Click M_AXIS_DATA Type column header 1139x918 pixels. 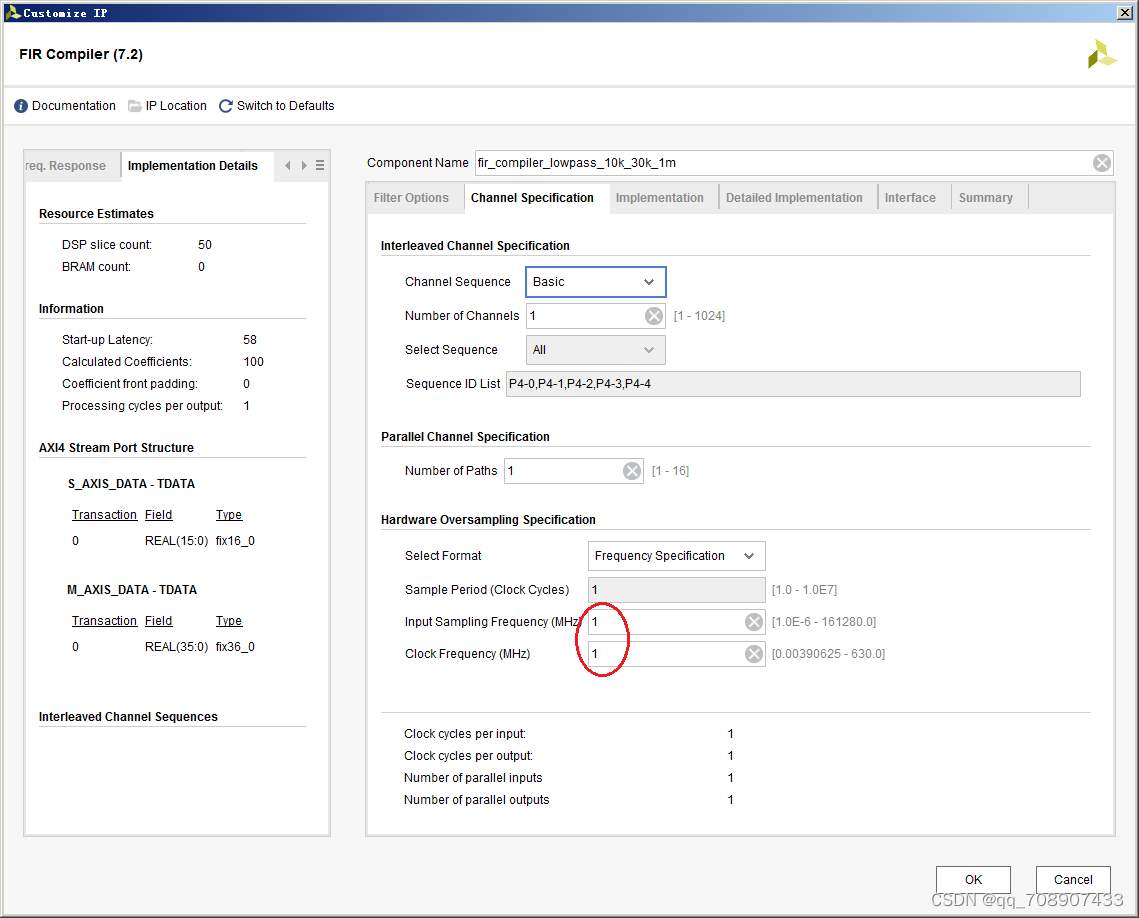point(229,621)
